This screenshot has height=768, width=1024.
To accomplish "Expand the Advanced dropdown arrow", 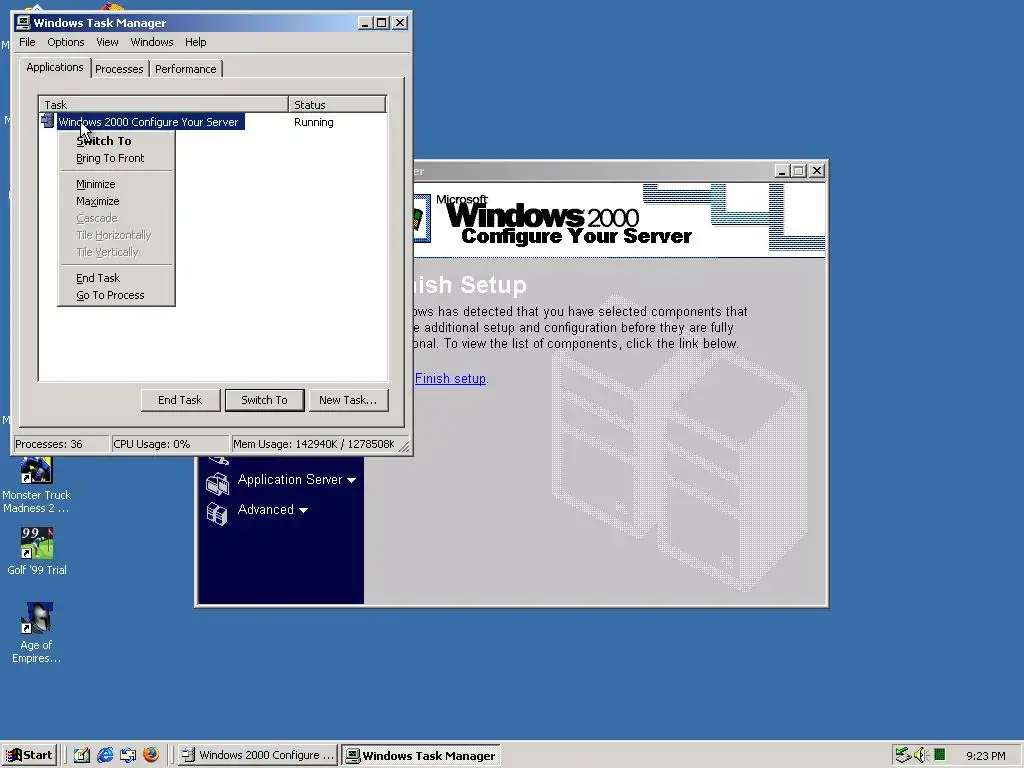I will (x=303, y=510).
